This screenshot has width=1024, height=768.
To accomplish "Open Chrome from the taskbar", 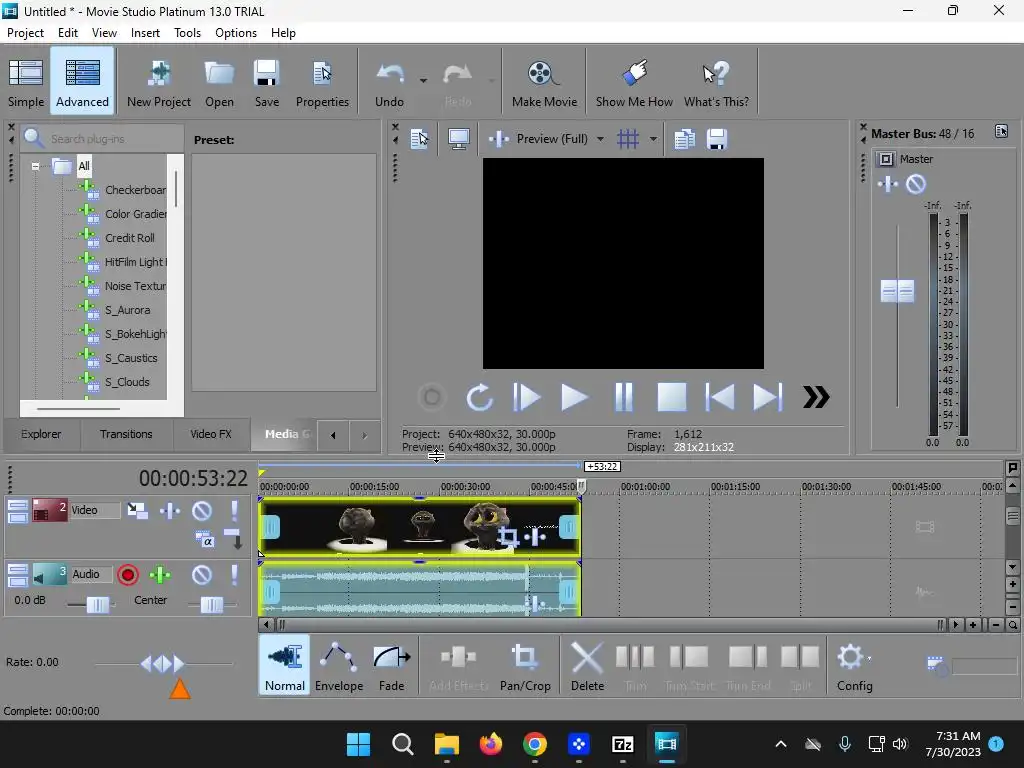I will 534,744.
